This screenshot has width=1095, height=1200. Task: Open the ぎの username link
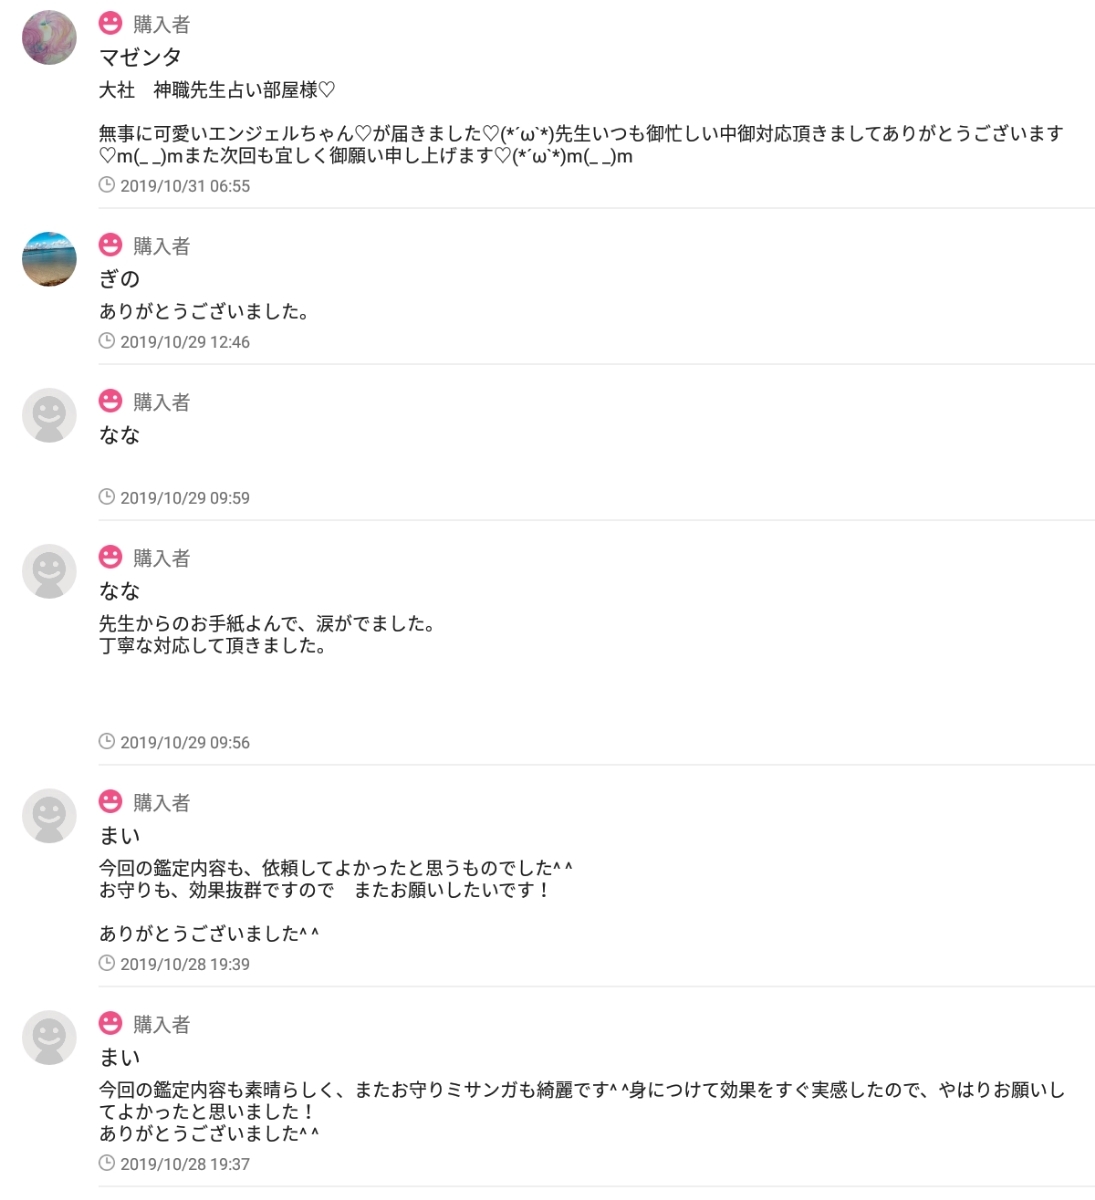119,279
